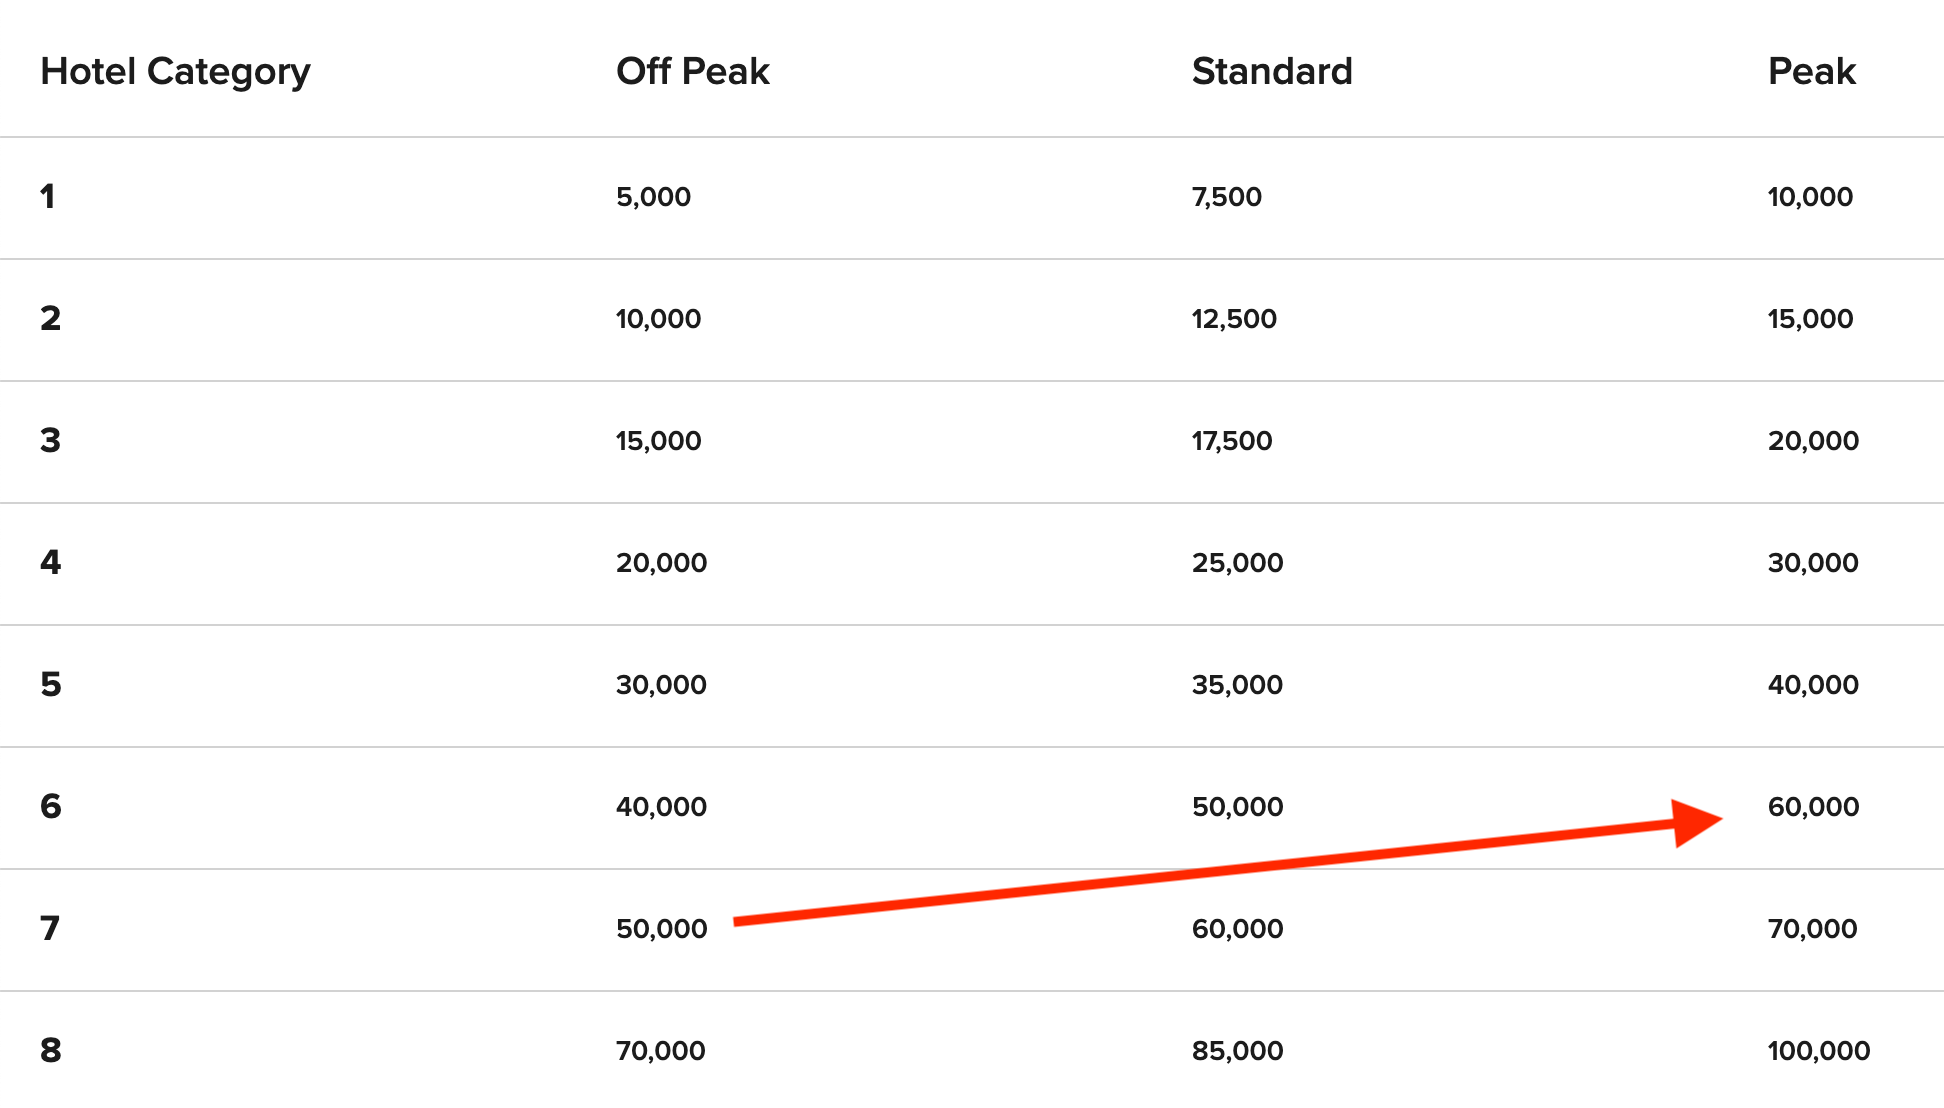Select category 5 Standard value 35,000
This screenshot has height=1108, width=1944.
pyautogui.click(x=1237, y=685)
